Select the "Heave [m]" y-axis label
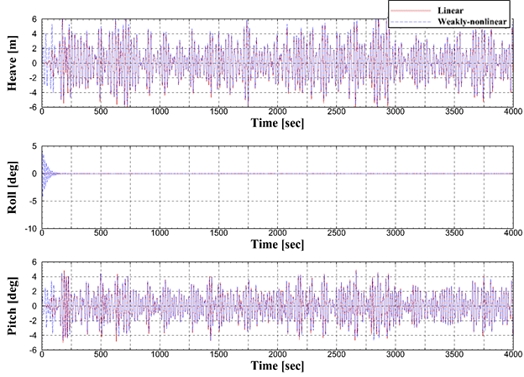The image size is (524, 377). click(12, 63)
